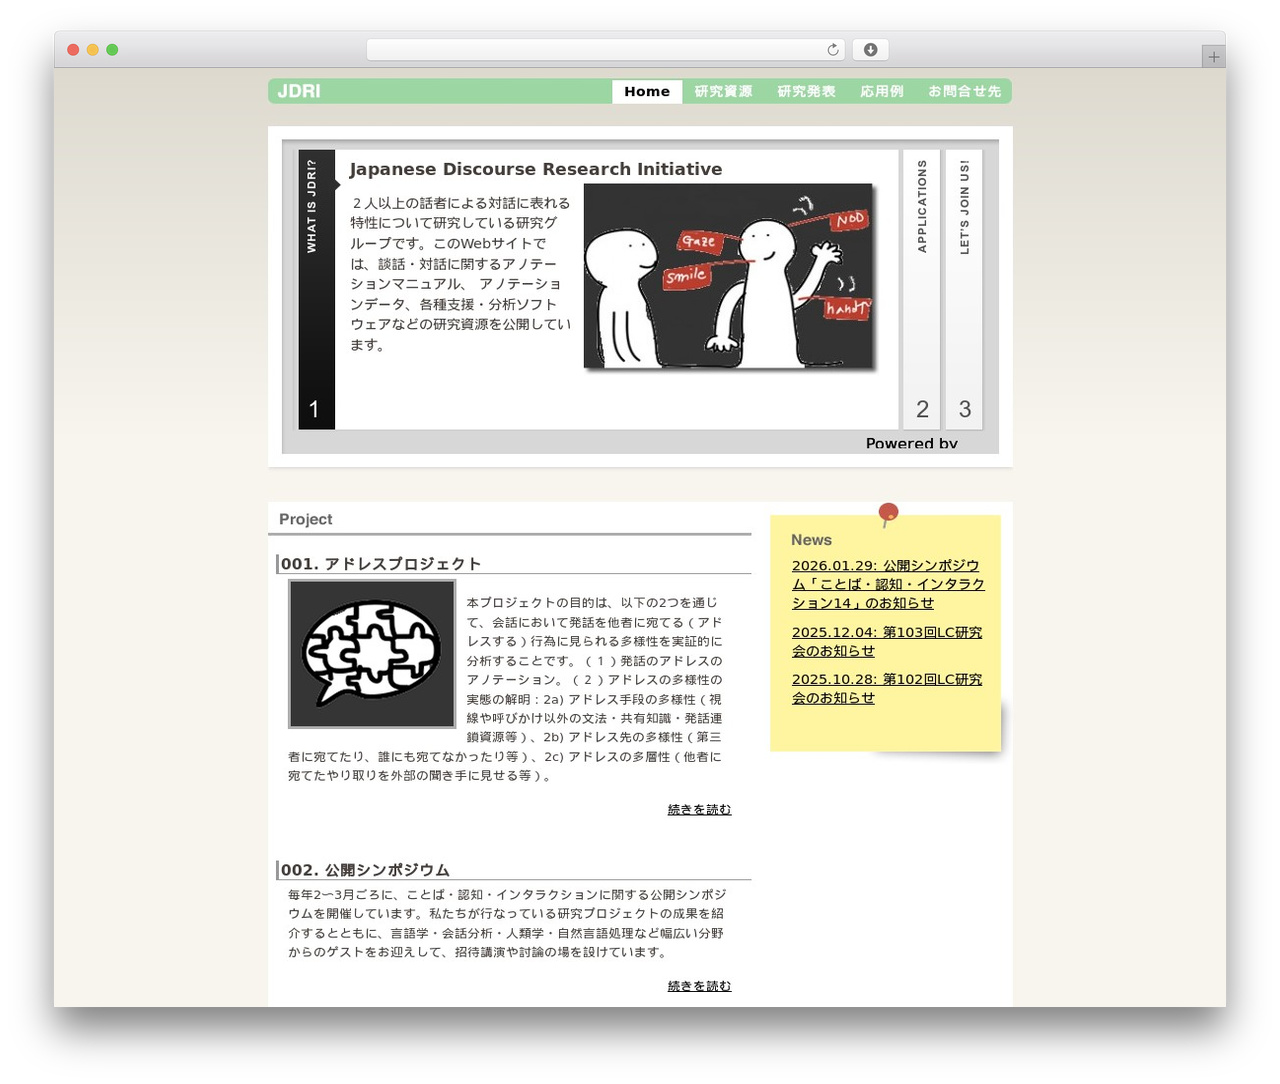The height and width of the screenshot is (1084, 1280).
Task: Click the green maximize window button
Action: [x=112, y=50]
